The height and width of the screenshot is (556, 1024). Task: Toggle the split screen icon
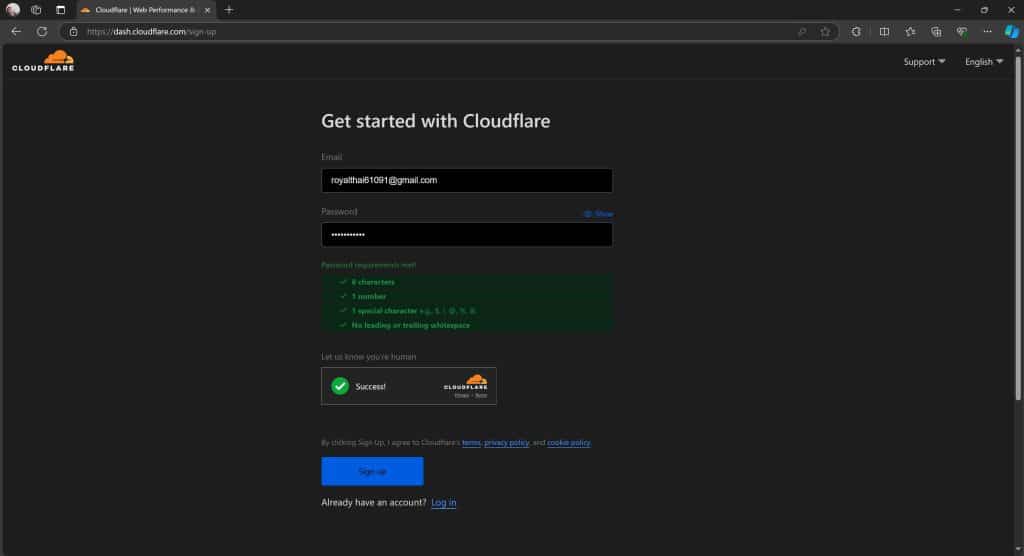(x=884, y=31)
